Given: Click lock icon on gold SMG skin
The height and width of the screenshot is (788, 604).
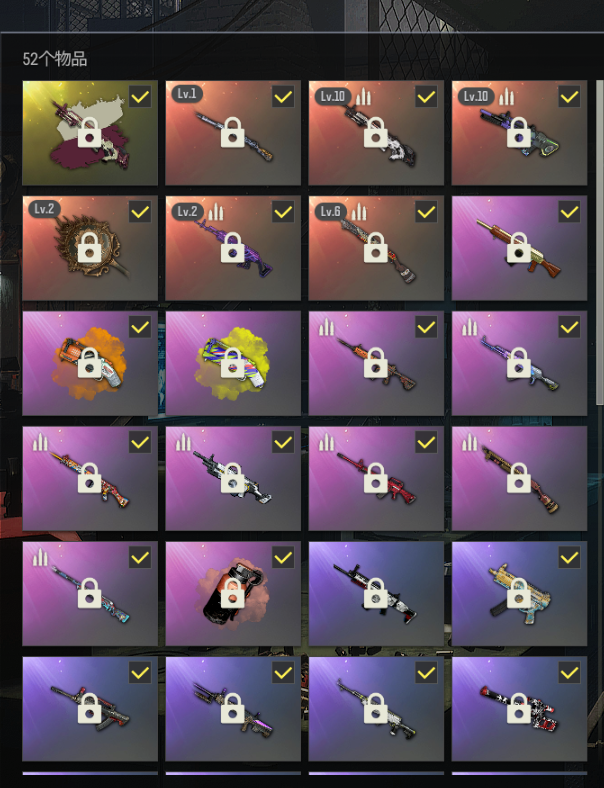Looking at the screenshot, I should pos(519,593).
